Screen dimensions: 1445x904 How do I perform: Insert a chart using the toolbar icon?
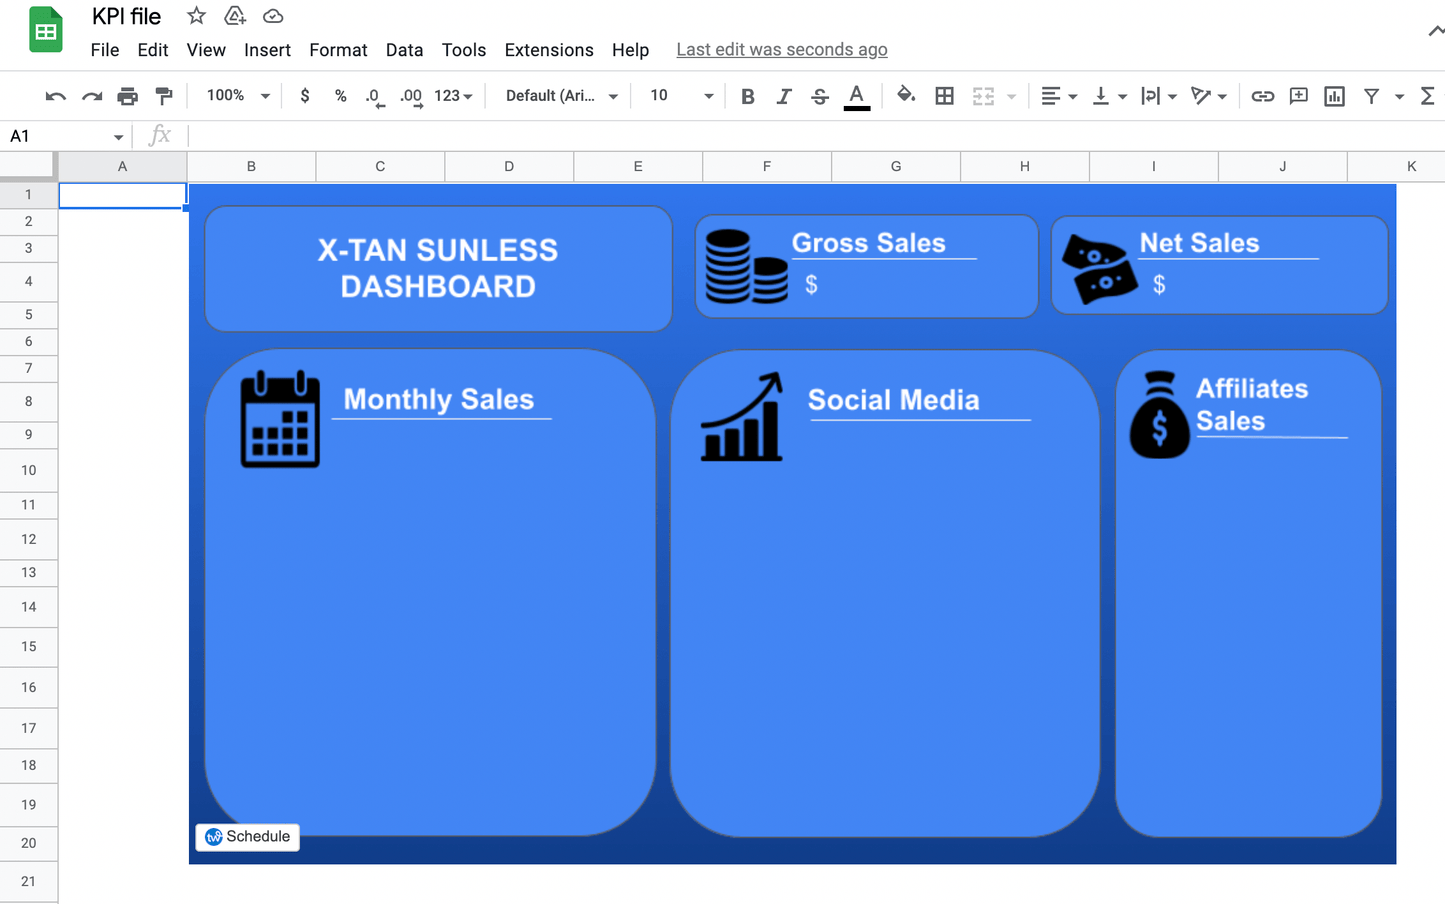pos(1334,95)
